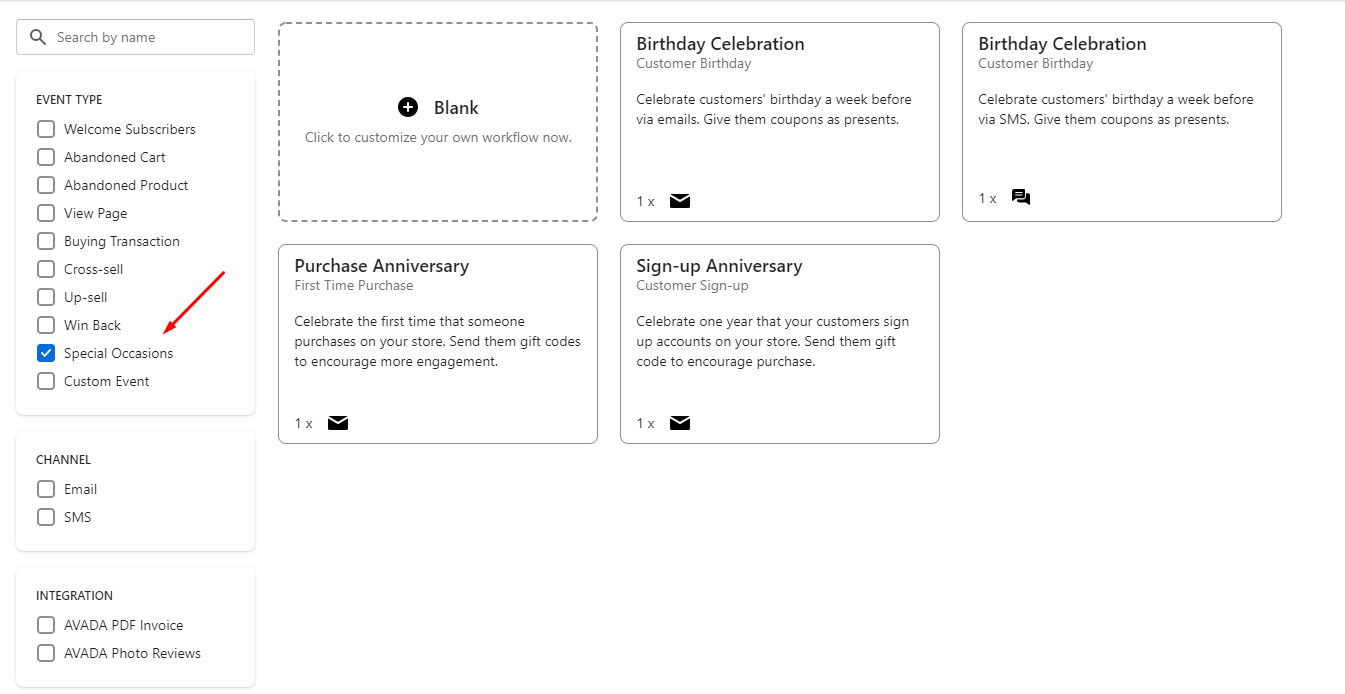Image resolution: width=1345 pixels, height=694 pixels.
Task: Enable AVADA PDF Invoice integration filter
Action: pyautogui.click(x=46, y=625)
